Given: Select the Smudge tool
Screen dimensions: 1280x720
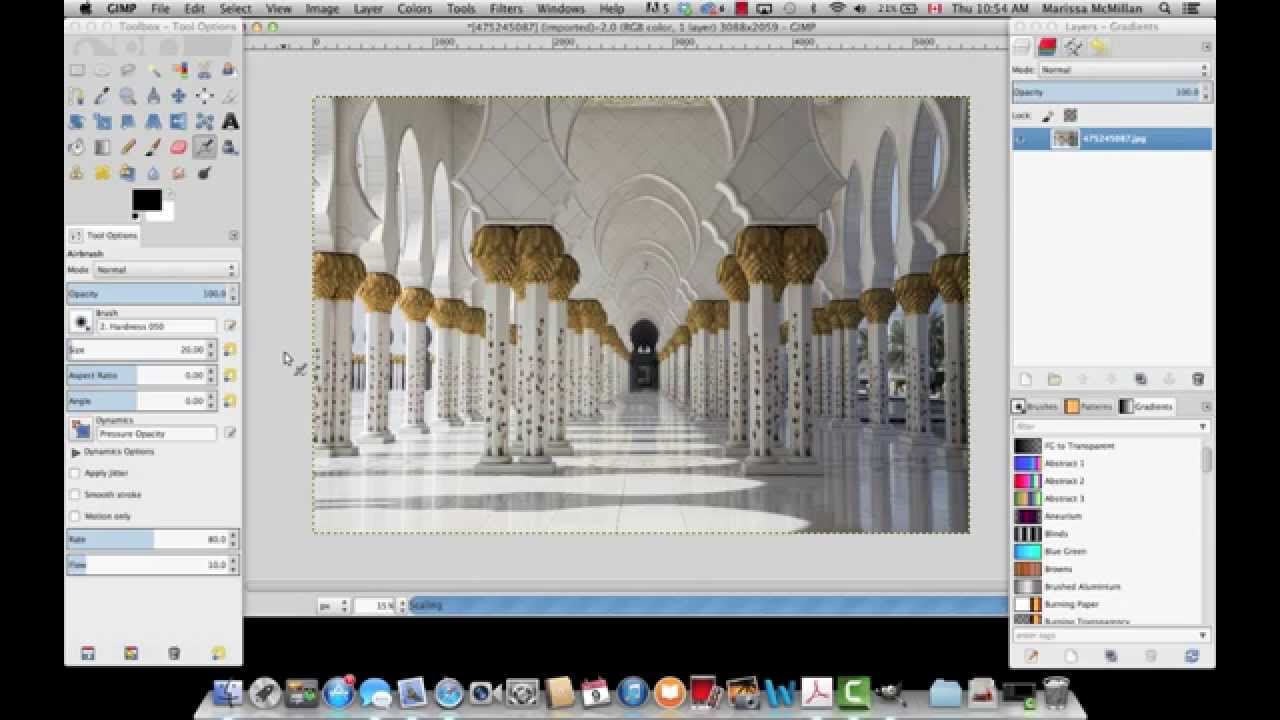Looking at the screenshot, I should pyautogui.click(x=179, y=173).
